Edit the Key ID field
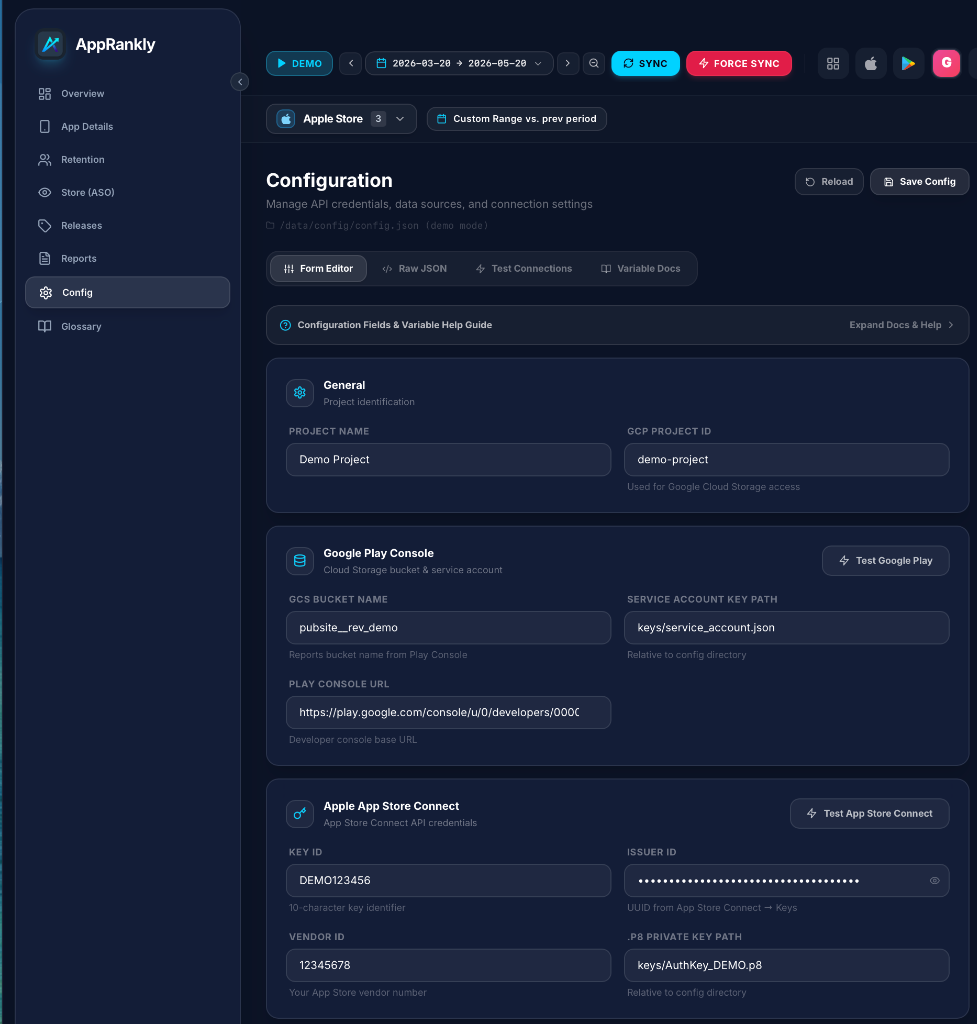The image size is (977, 1024). point(448,880)
